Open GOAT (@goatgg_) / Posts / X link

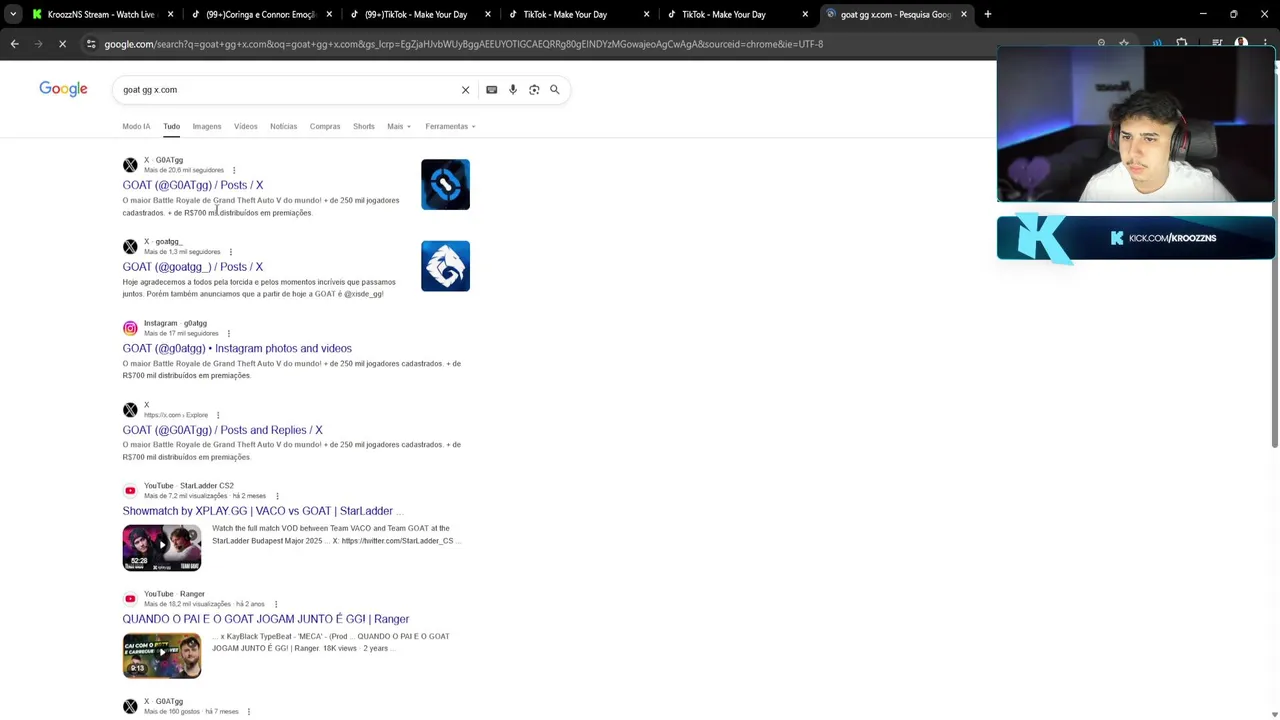point(193,267)
